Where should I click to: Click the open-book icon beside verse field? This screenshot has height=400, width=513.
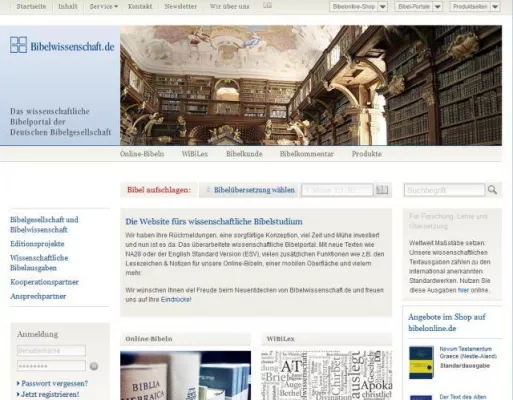coord(382,190)
